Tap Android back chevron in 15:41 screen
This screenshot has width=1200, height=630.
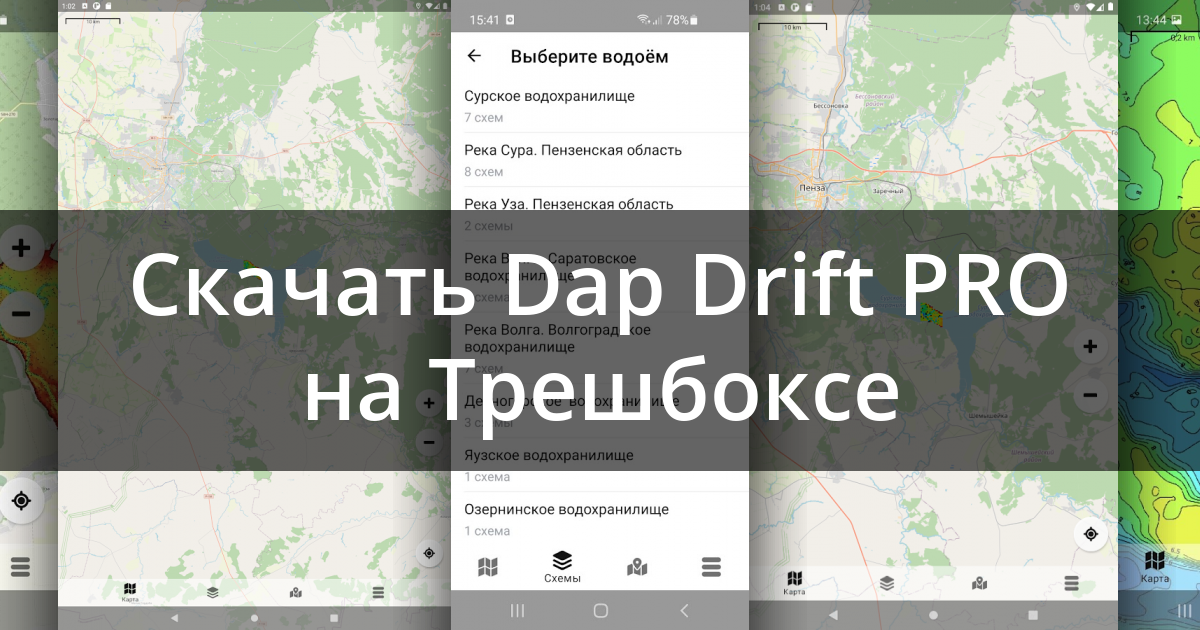coord(684,610)
